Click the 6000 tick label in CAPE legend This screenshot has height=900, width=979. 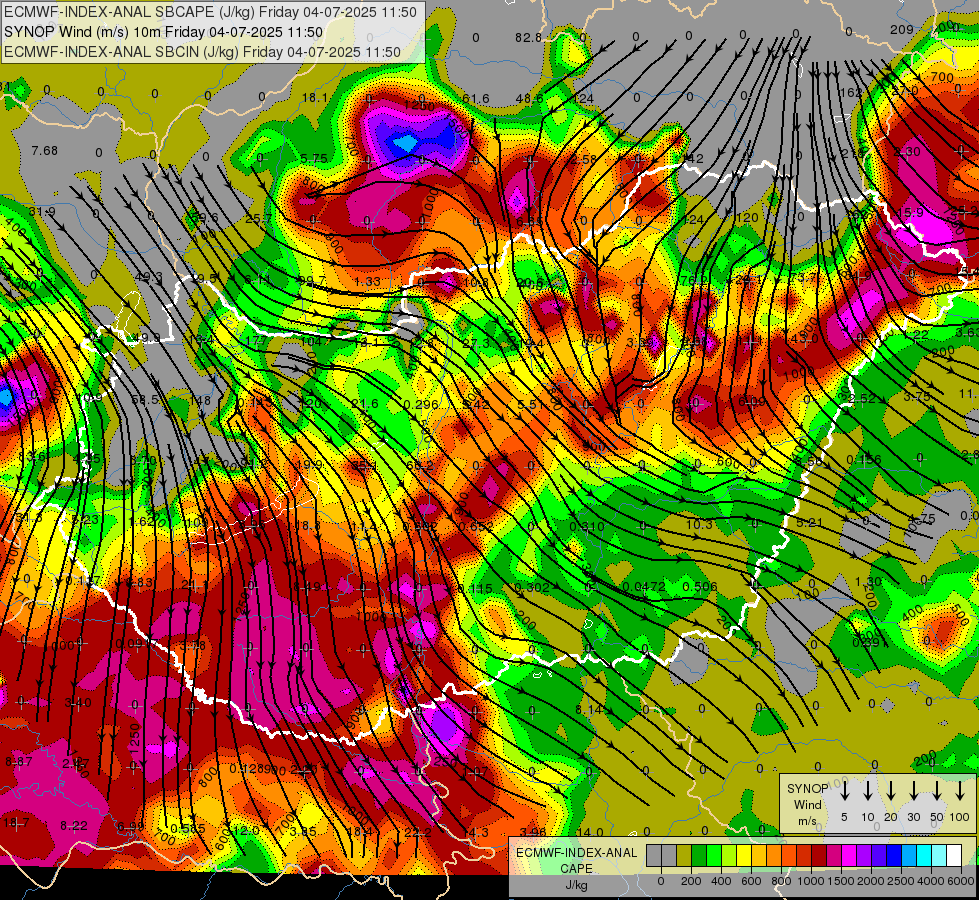(x=962, y=881)
